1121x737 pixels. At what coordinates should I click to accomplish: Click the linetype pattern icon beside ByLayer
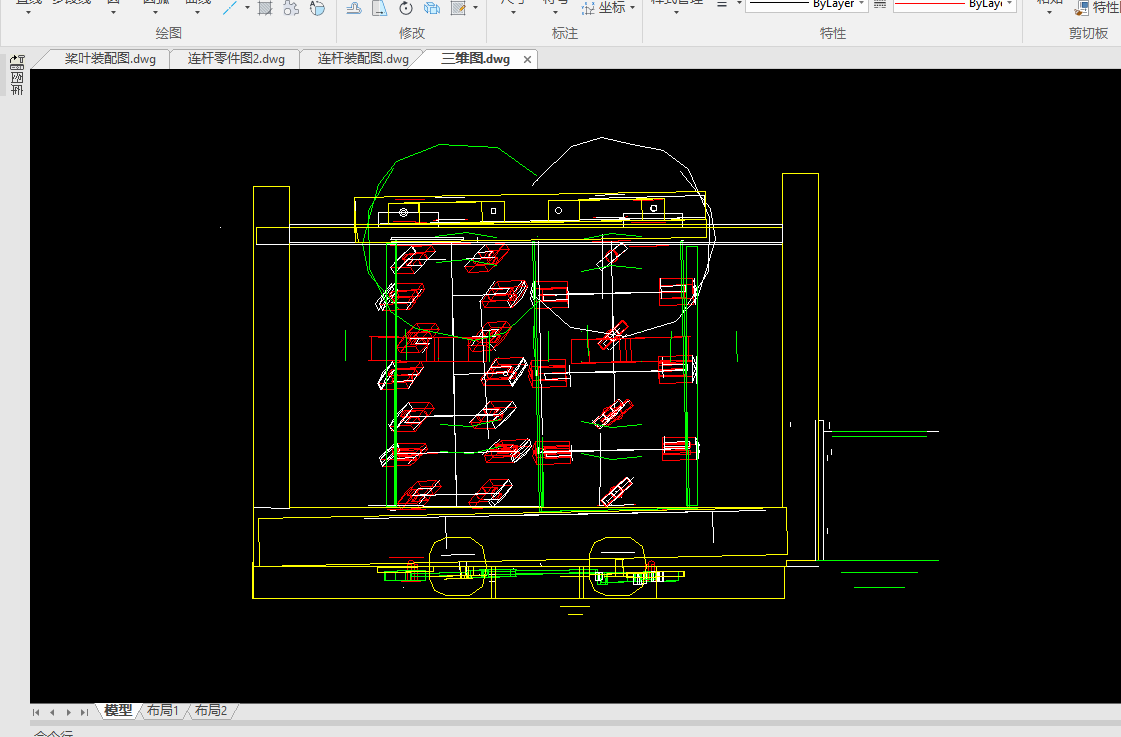tap(880, 4)
